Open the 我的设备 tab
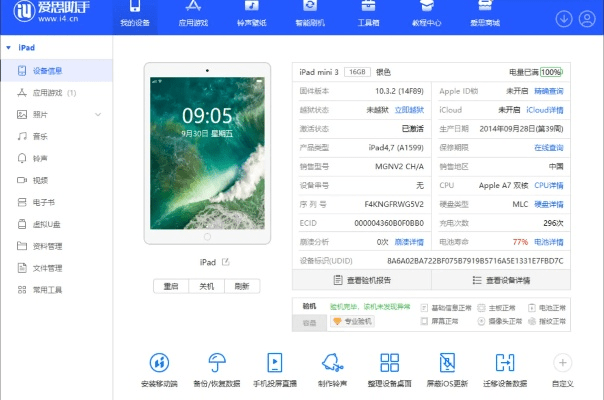This screenshot has width=604, height=400. point(135,15)
